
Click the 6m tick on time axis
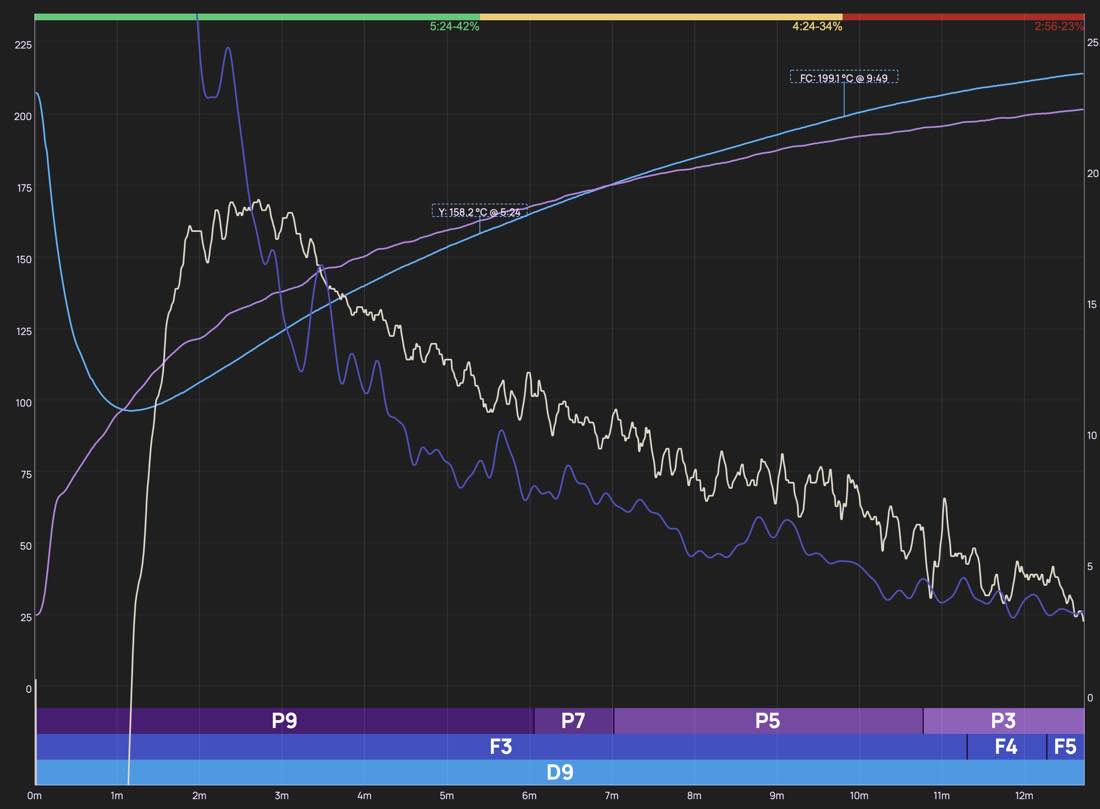click(x=529, y=796)
